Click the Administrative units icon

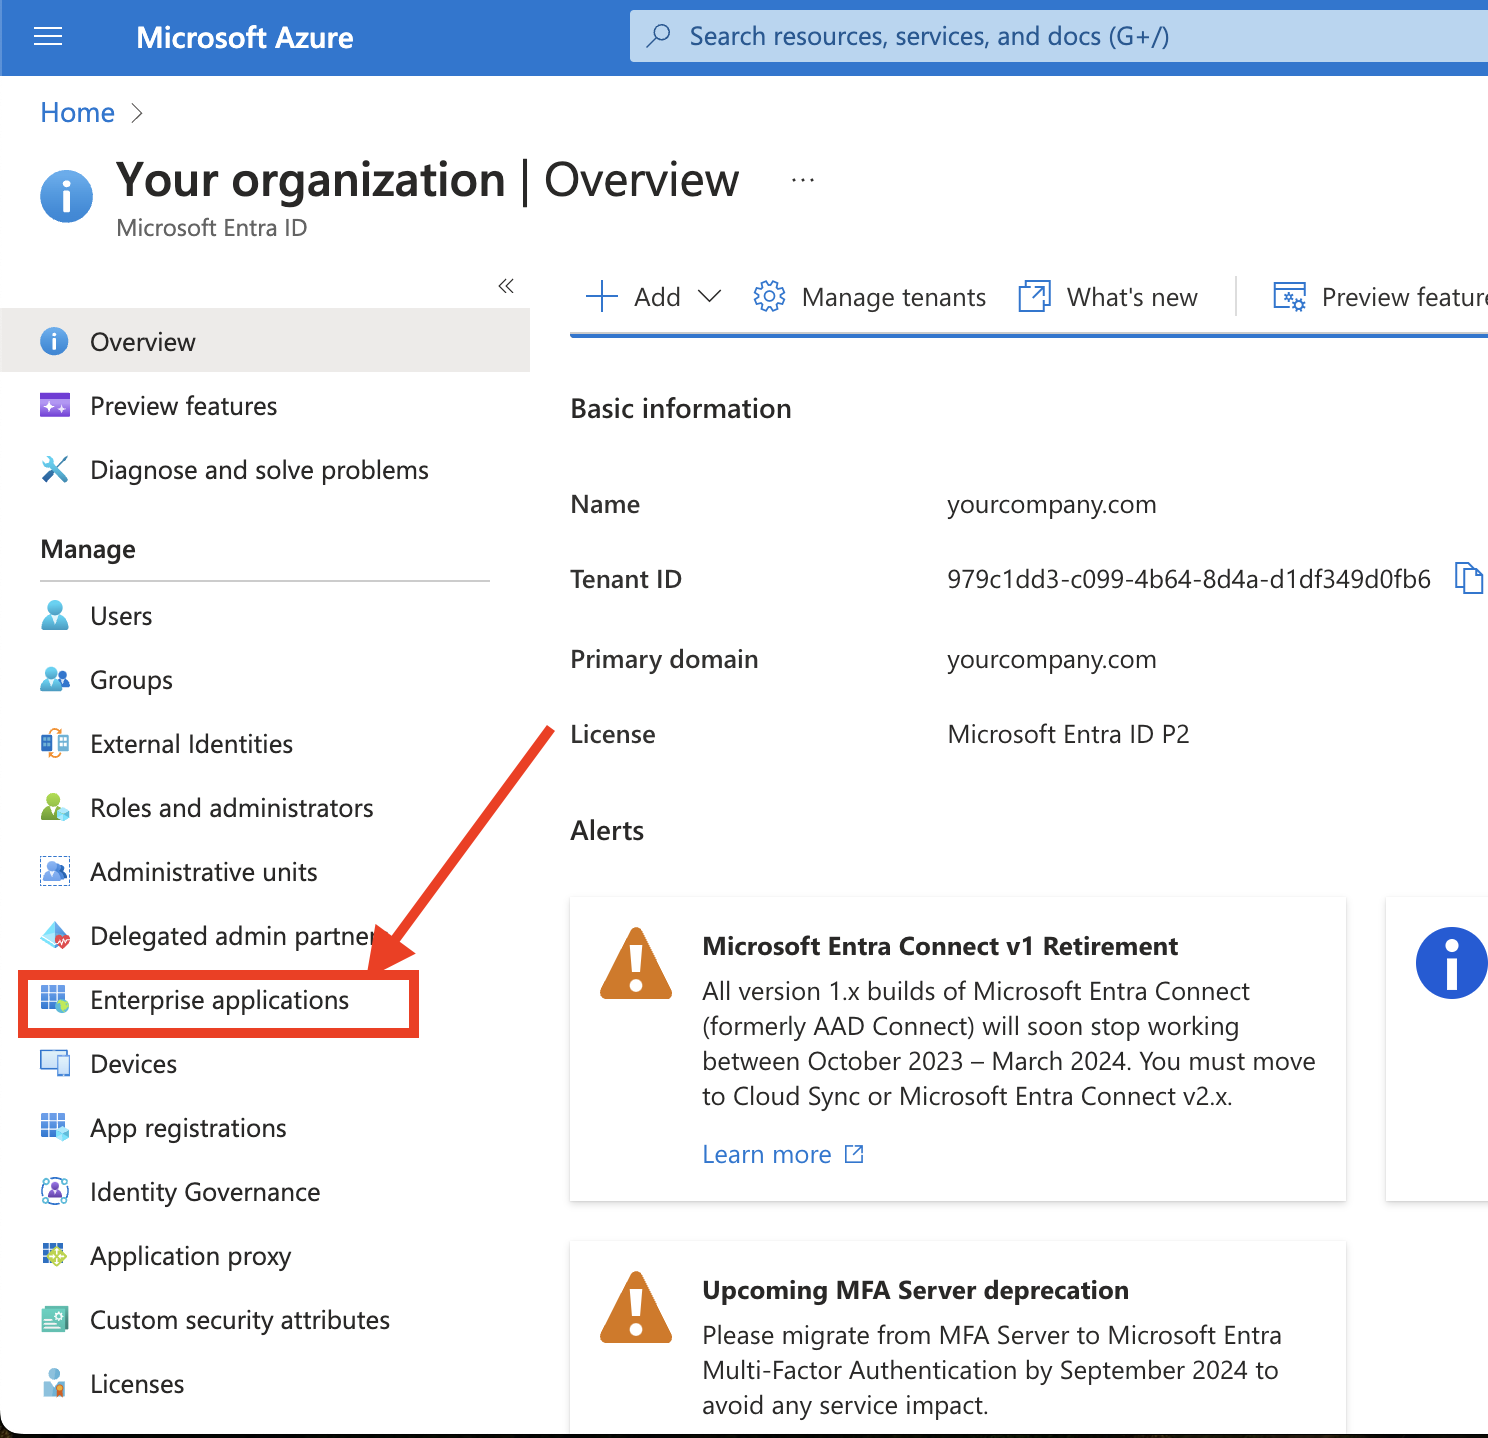(x=55, y=871)
